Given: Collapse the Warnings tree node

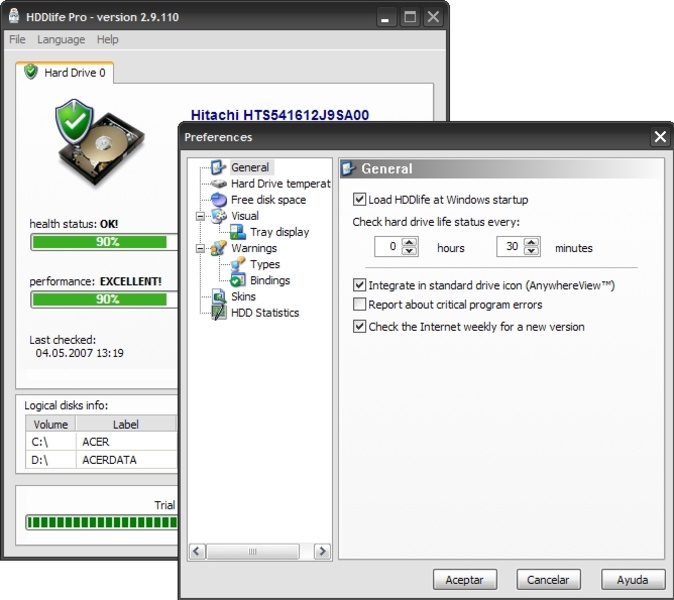Looking at the screenshot, I should coord(200,248).
